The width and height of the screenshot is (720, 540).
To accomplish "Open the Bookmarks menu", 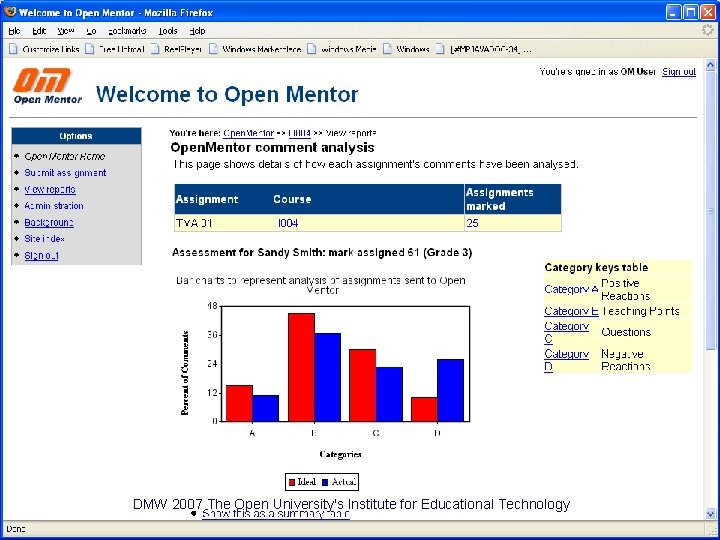I will point(127,31).
